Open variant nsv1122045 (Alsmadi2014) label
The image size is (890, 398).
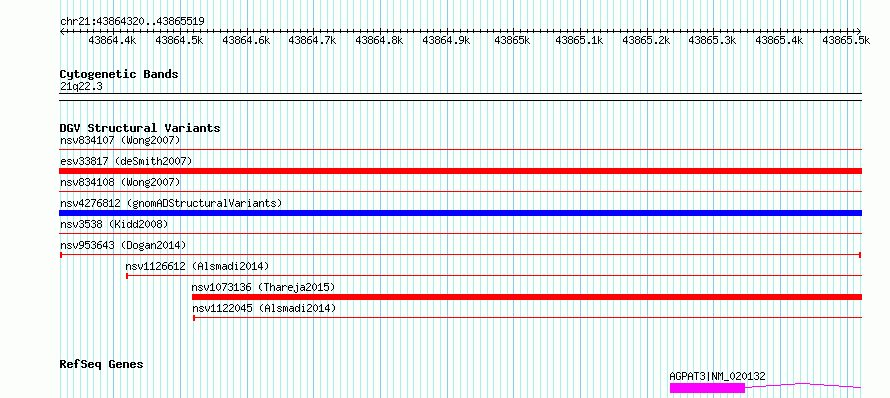tap(264, 308)
